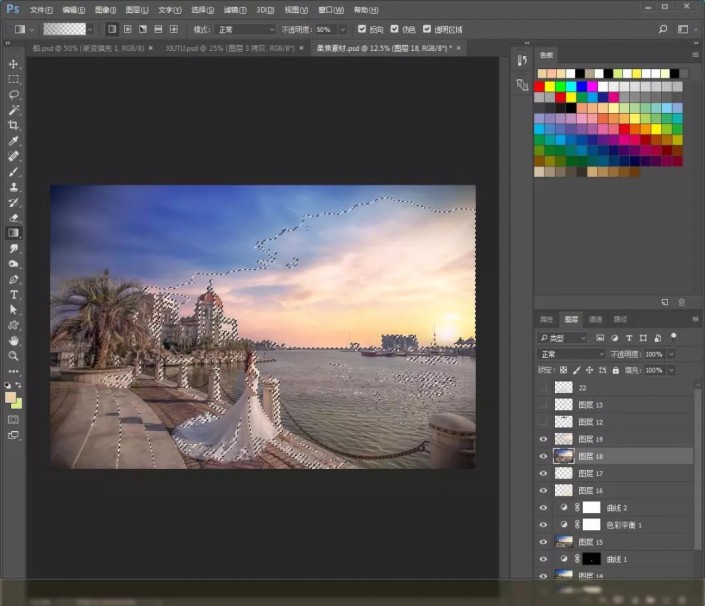This screenshot has height=606, width=705.
Task: Change the screen mode icon
Action: point(13,435)
